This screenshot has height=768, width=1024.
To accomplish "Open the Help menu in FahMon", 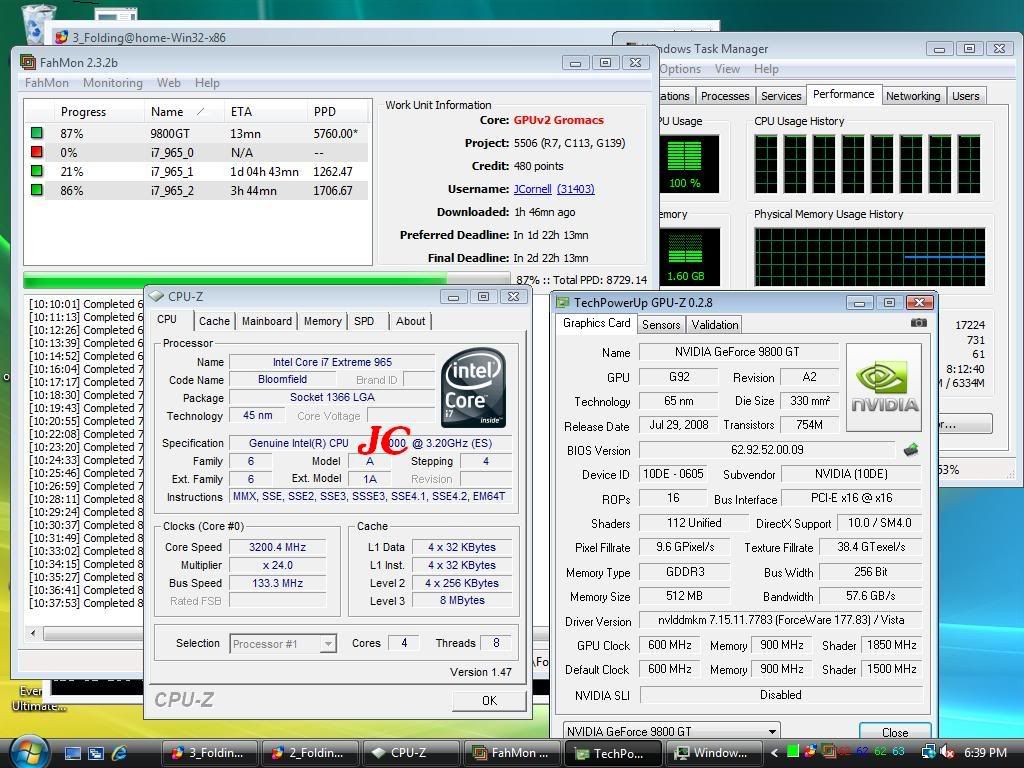I will tap(207, 83).
